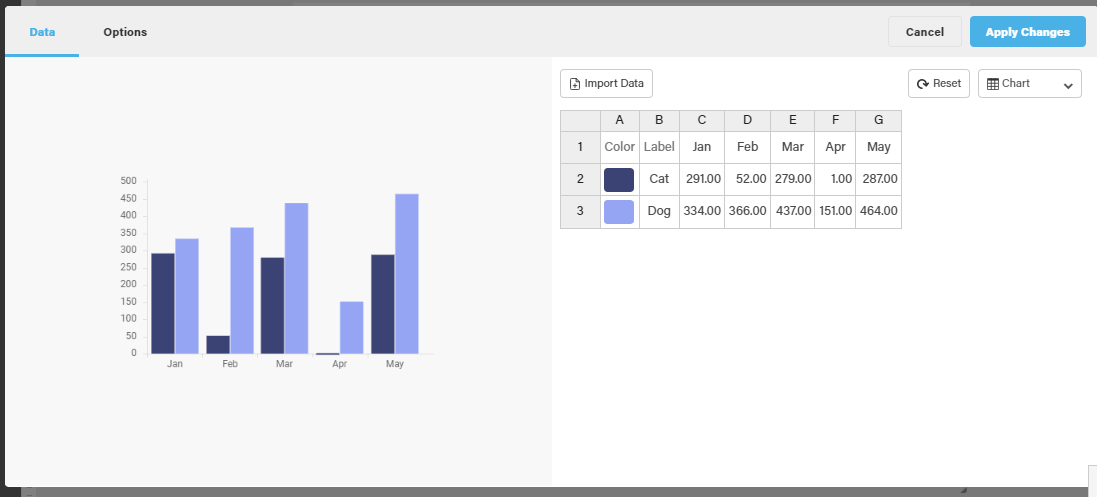1097x497 pixels.
Task: Click the Dog label cell
Action: pyautogui.click(x=659, y=211)
